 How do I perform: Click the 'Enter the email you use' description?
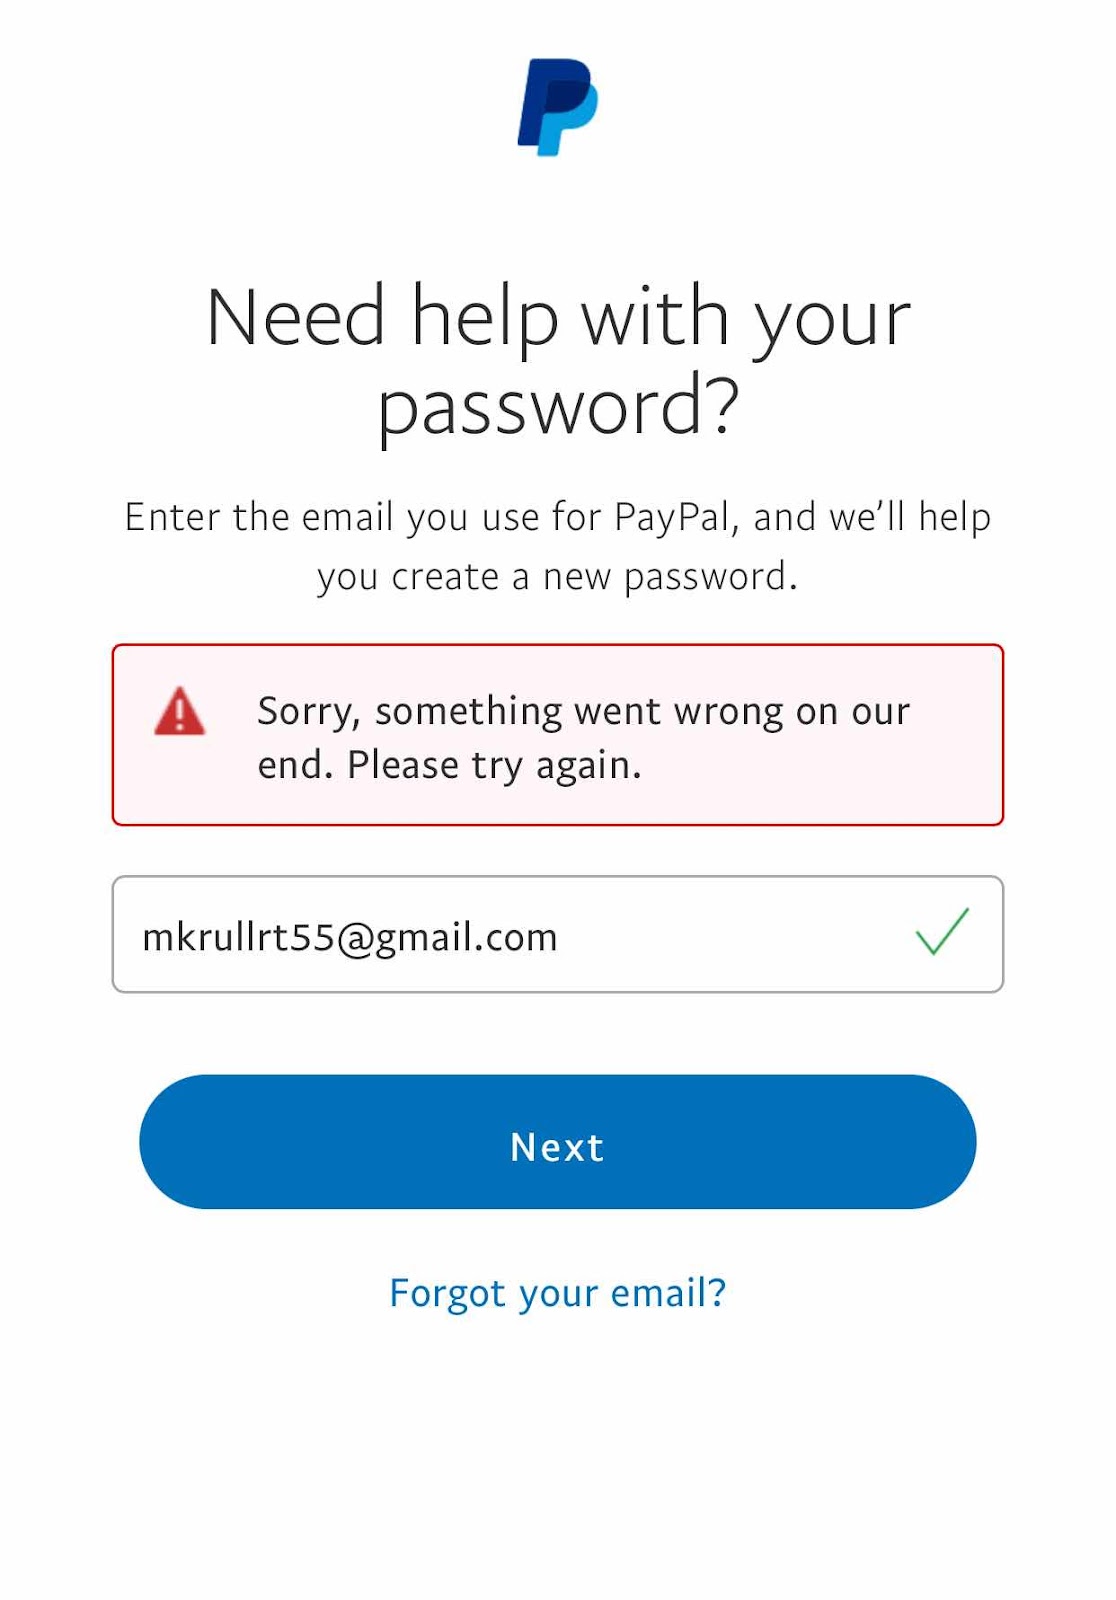558,547
